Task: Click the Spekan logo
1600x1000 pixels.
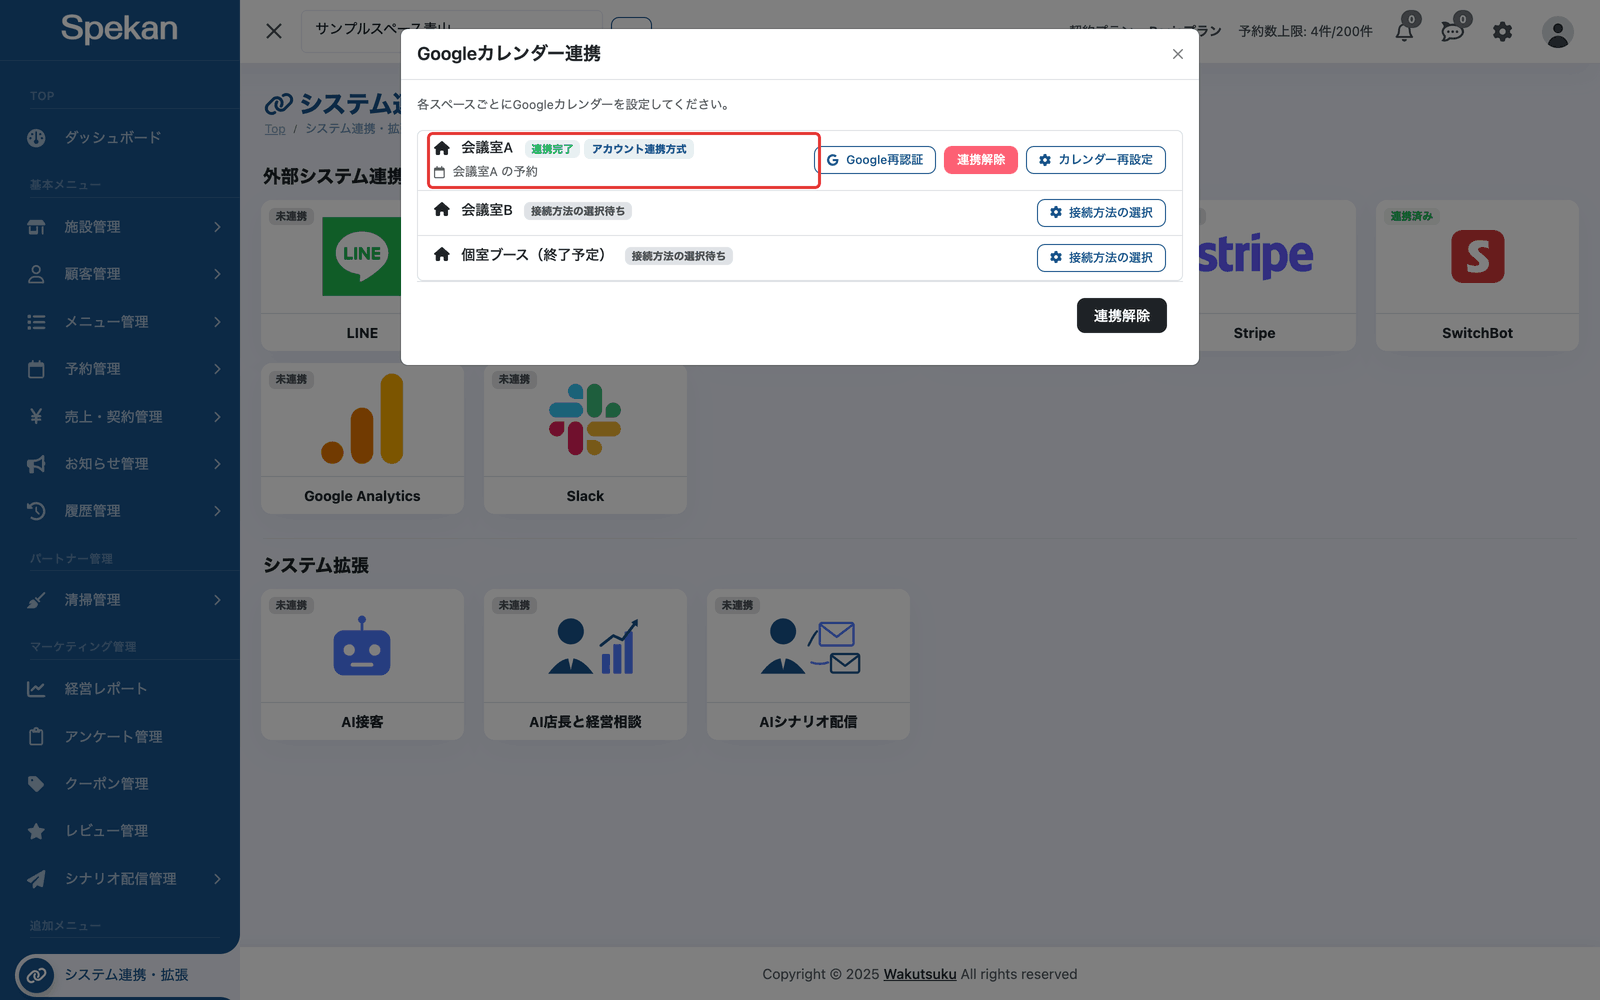Action: click(x=119, y=28)
